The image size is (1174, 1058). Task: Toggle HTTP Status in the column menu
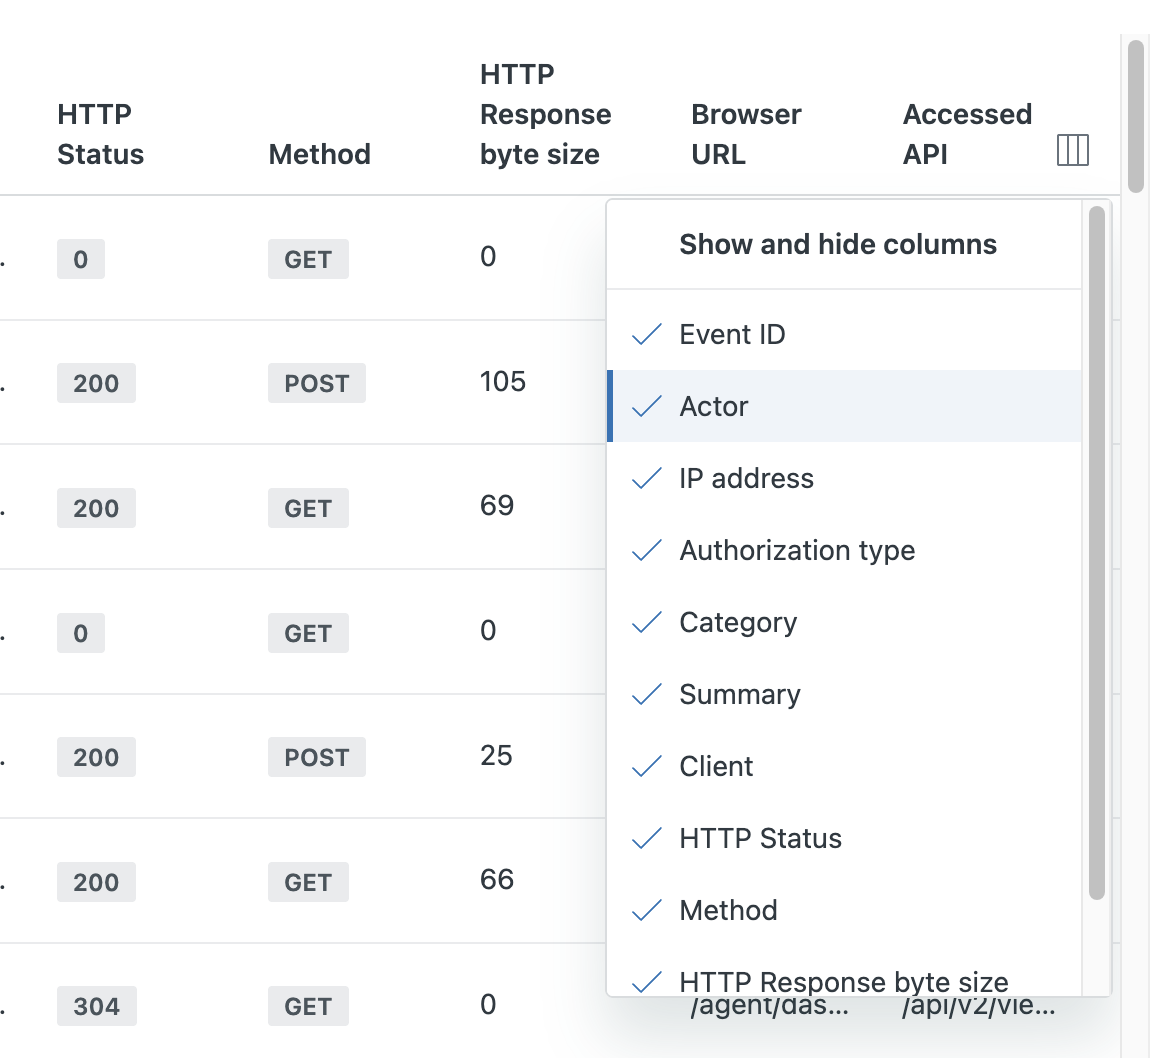pyautogui.click(x=760, y=838)
